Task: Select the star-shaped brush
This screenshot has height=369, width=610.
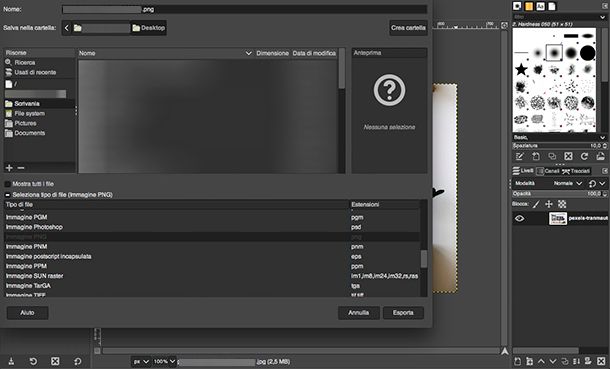Action: (x=521, y=70)
